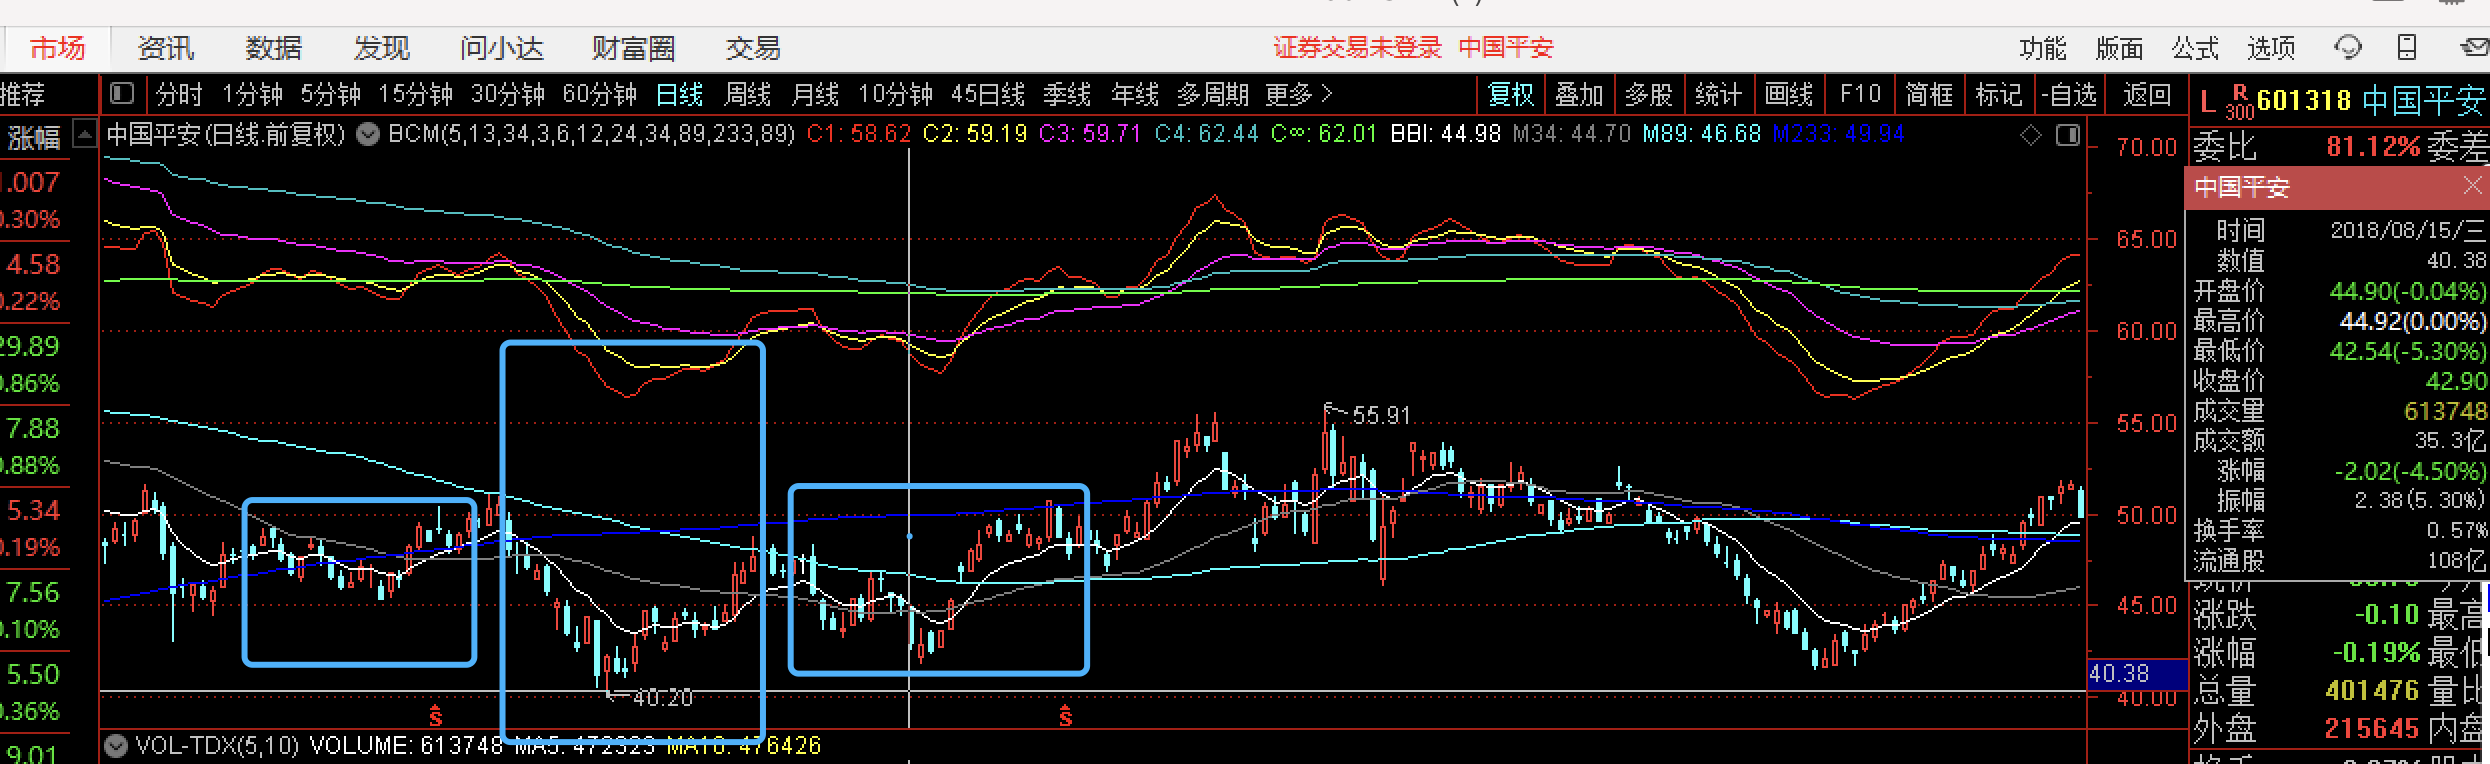2490x764 pixels.
Task: Switch chart to 60分钟 period
Action: [599, 94]
